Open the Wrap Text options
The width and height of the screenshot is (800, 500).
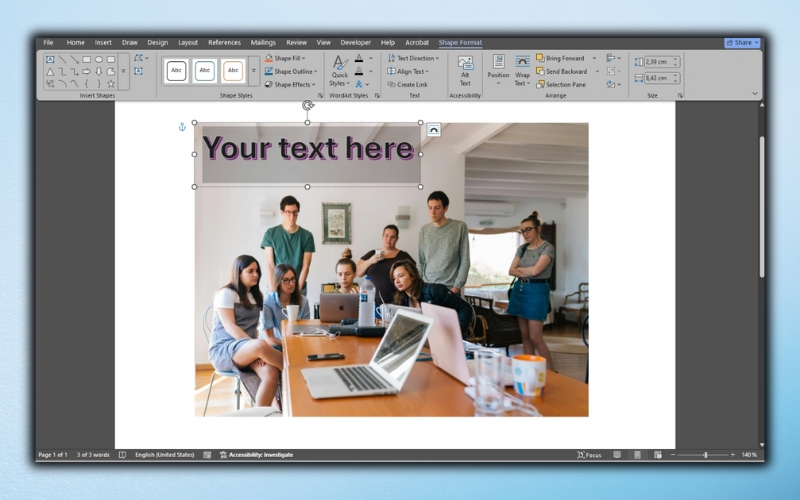click(x=522, y=70)
